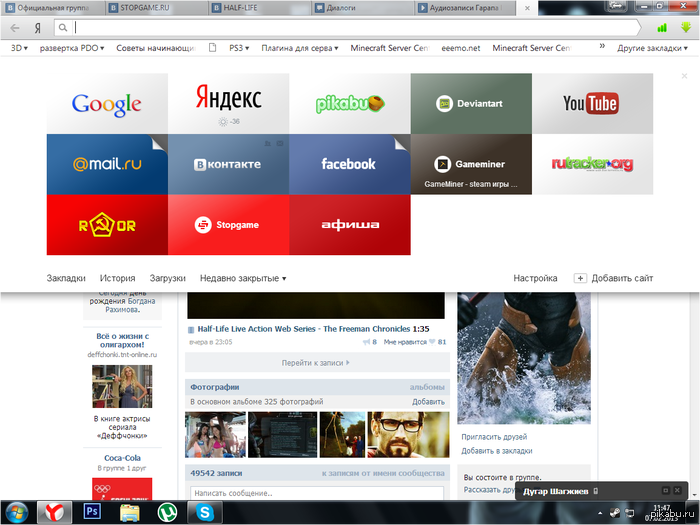Click Пригласить друзей link
This screenshot has width=700, height=525.
(x=494, y=437)
